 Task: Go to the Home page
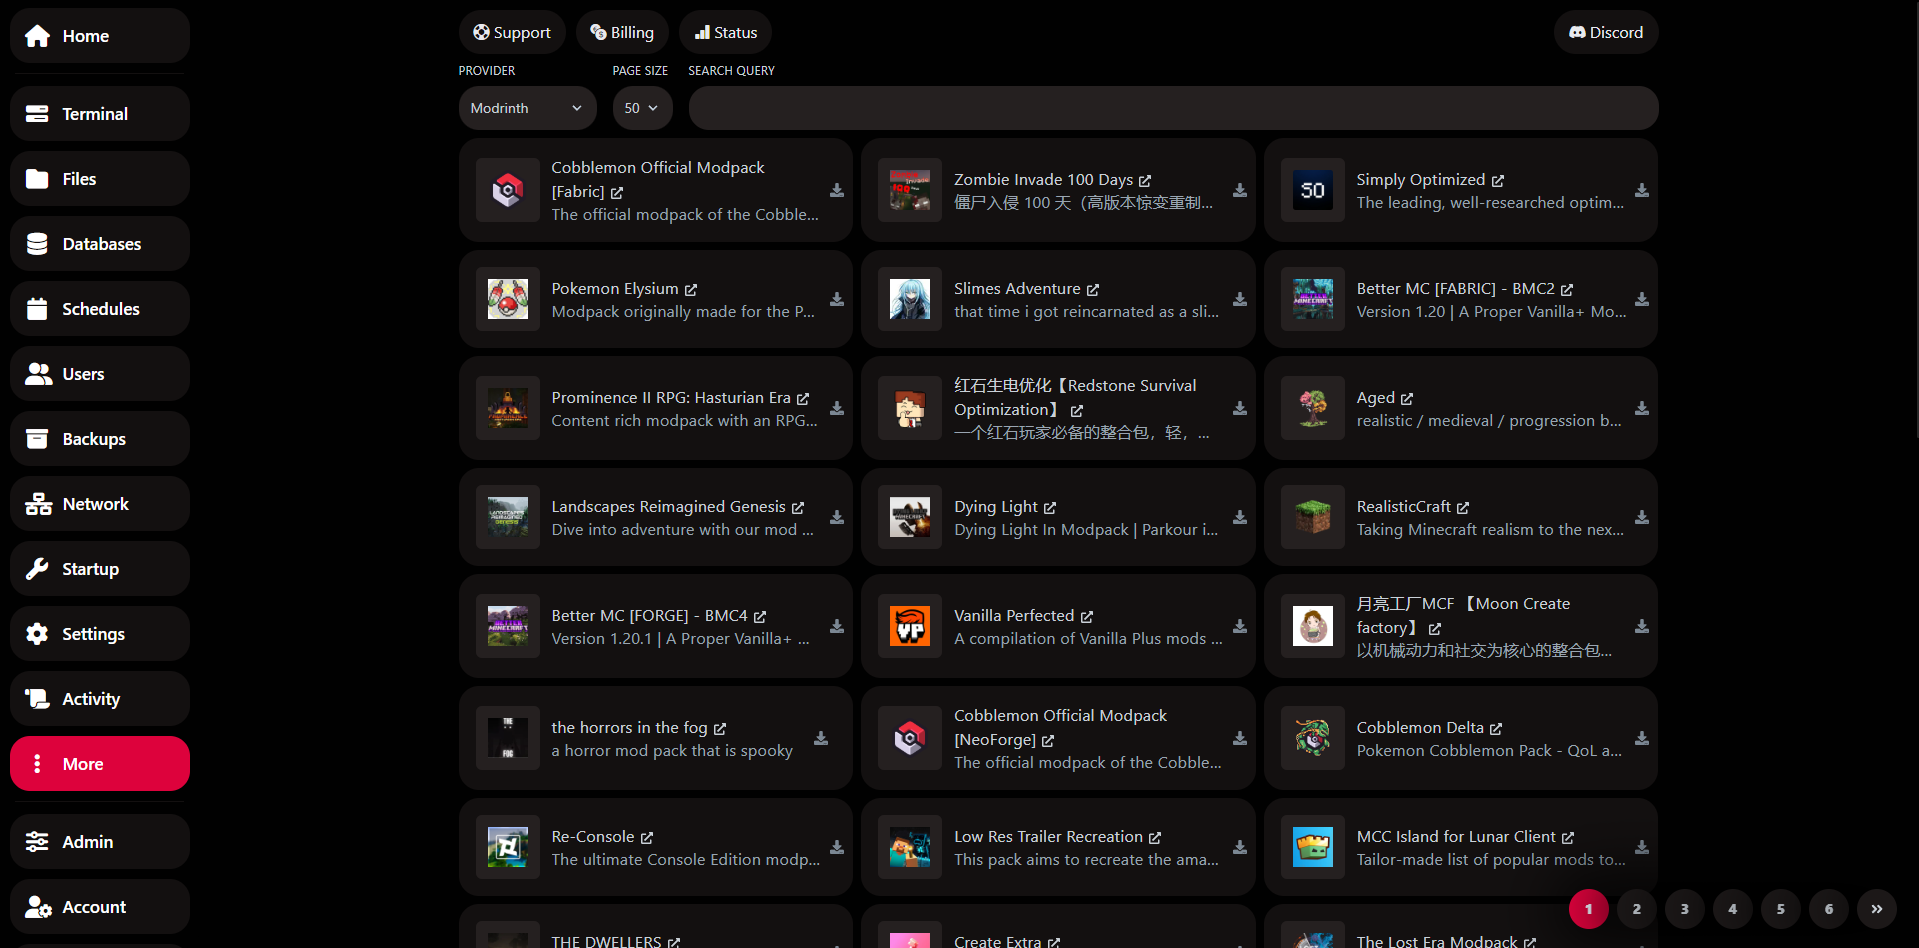(x=100, y=36)
